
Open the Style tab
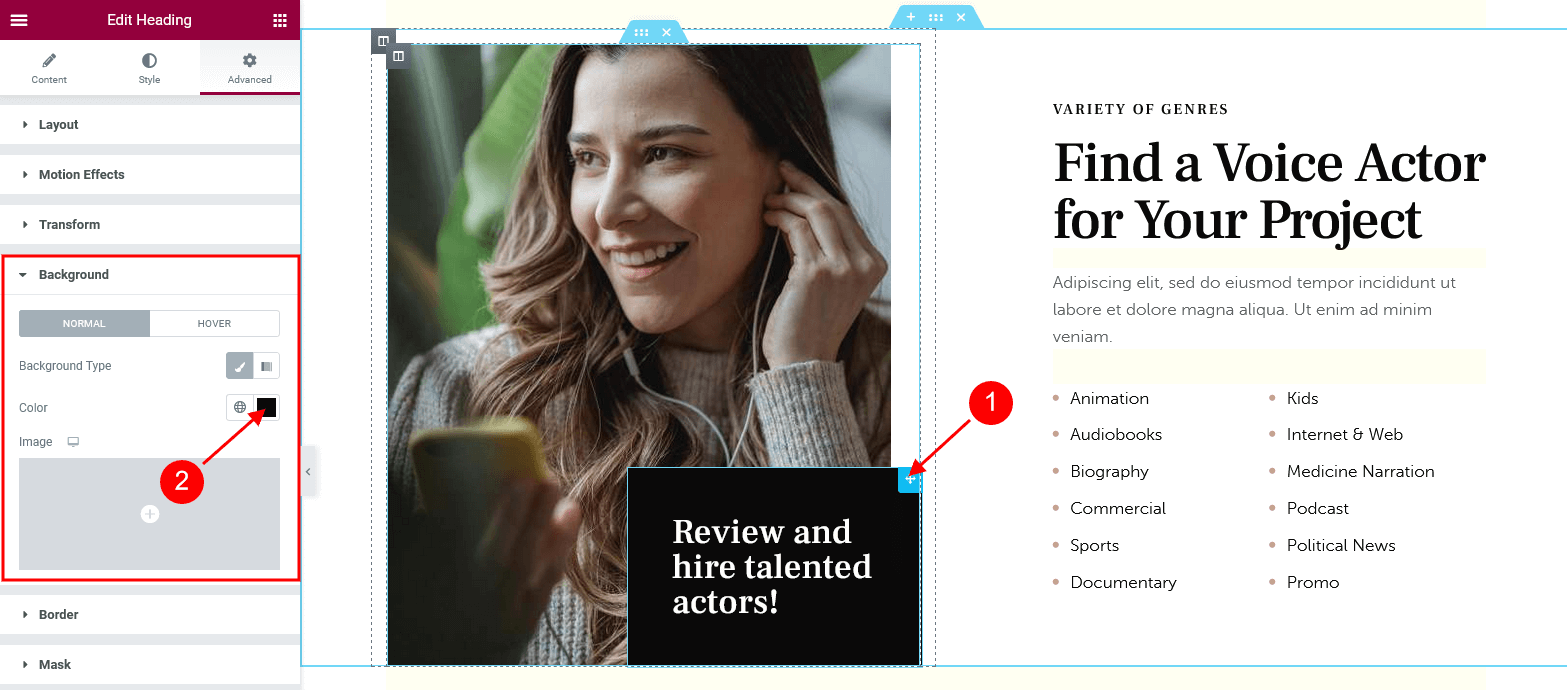[x=149, y=68]
